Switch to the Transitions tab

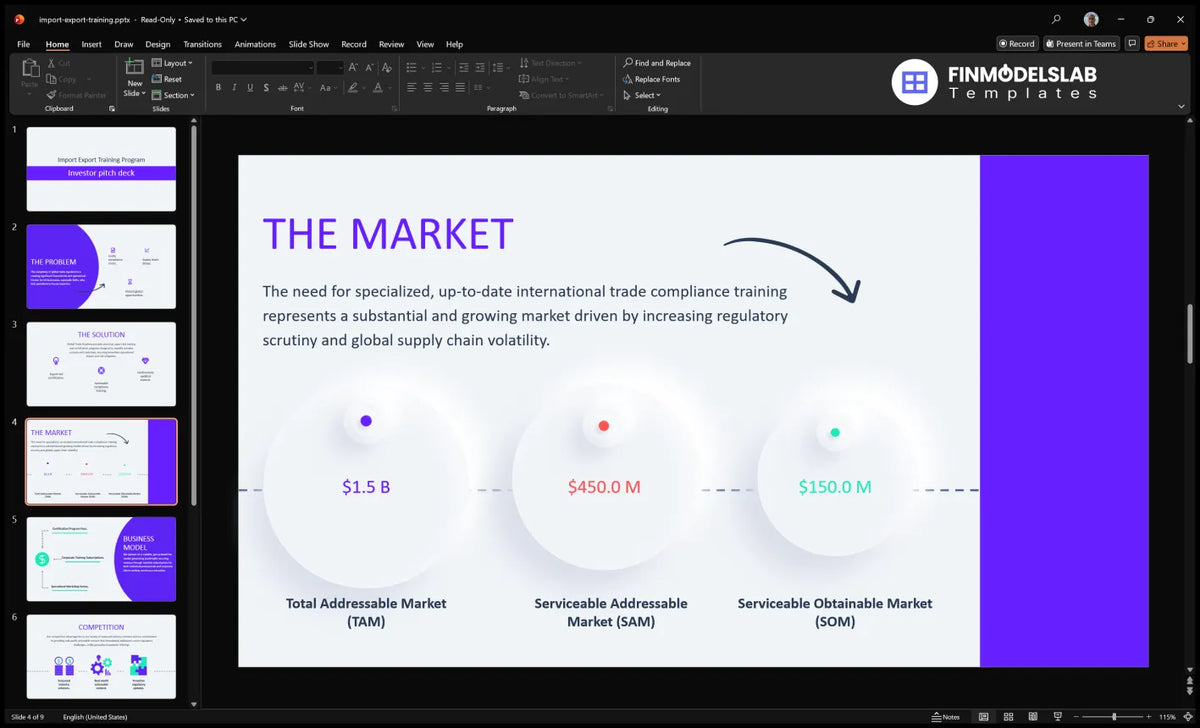pos(202,44)
